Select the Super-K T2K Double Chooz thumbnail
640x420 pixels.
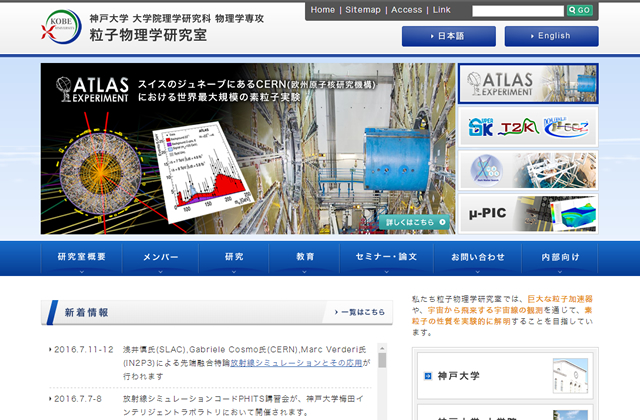pos(528,127)
